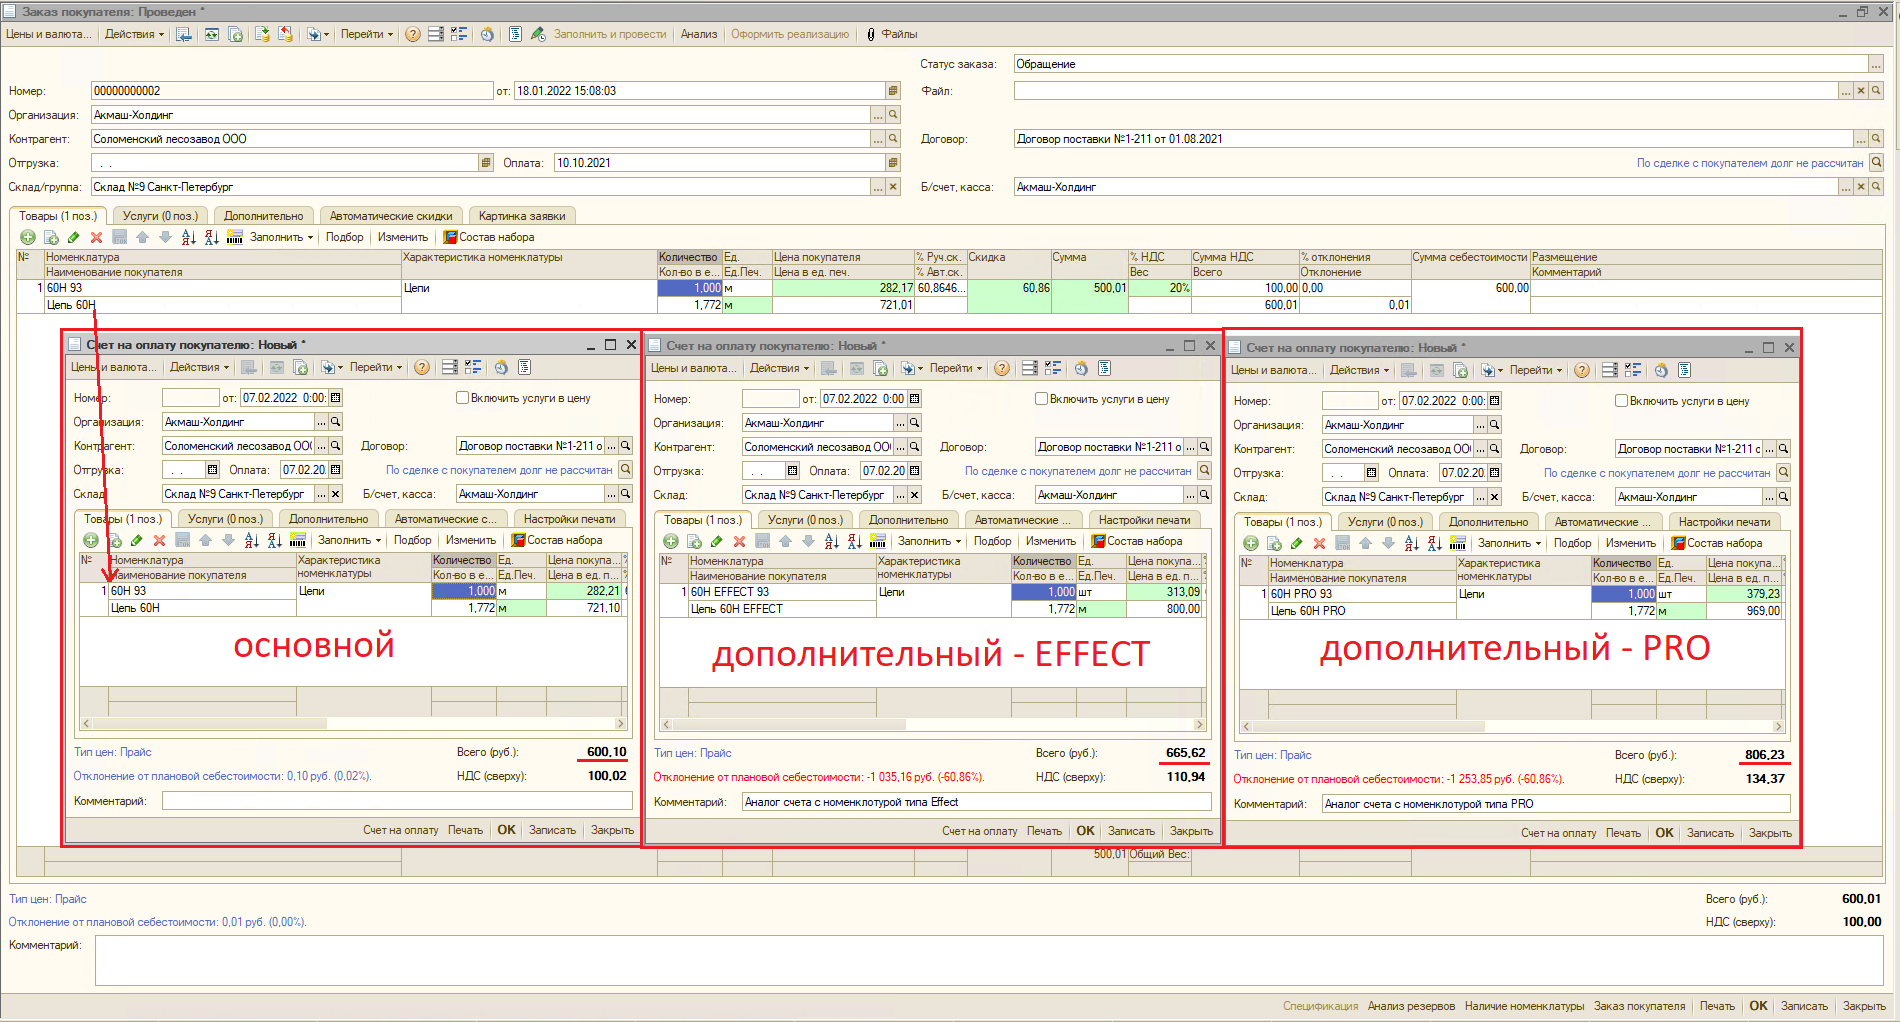Open the Заполнить dropdown in the main order Товары toolbar
Viewport: 1900px width, 1022px height.
[281, 237]
